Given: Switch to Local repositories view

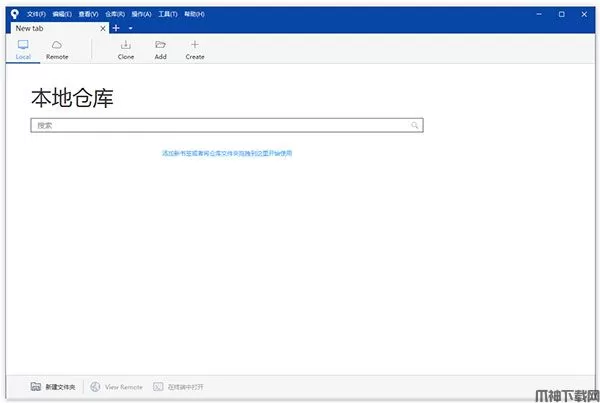Looking at the screenshot, I should click(x=23, y=50).
